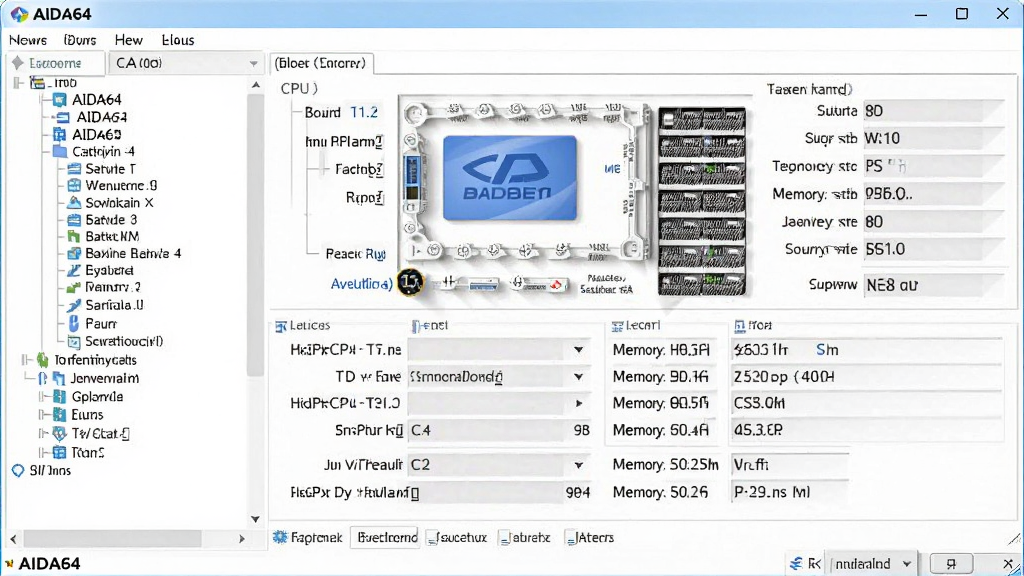The height and width of the screenshot is (576, 1024).
Task: Click the round Aveutlioa) gauge icon
Action: [411, 282]
